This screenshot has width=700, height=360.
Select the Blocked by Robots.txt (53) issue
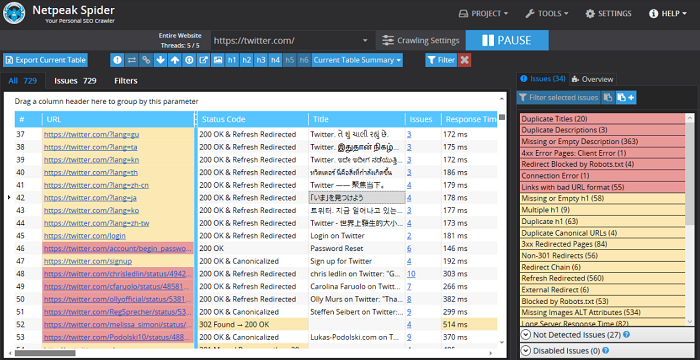[x=603, y=301]
